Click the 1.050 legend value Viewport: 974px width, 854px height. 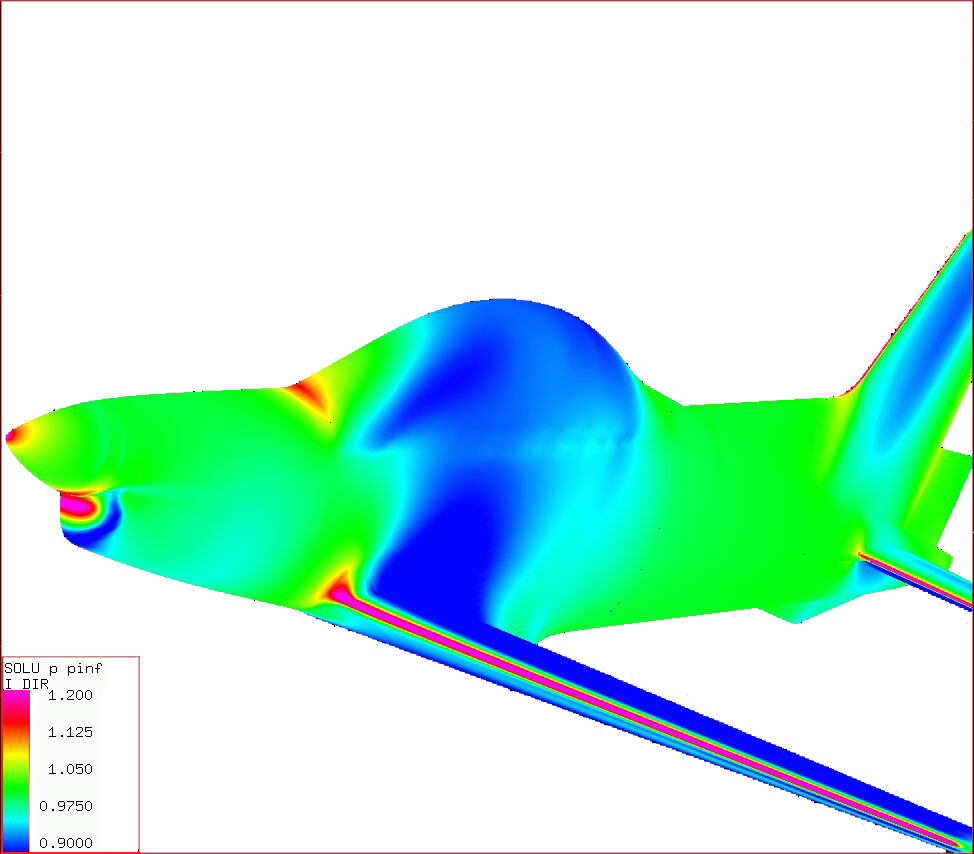[x=70, y=769]
